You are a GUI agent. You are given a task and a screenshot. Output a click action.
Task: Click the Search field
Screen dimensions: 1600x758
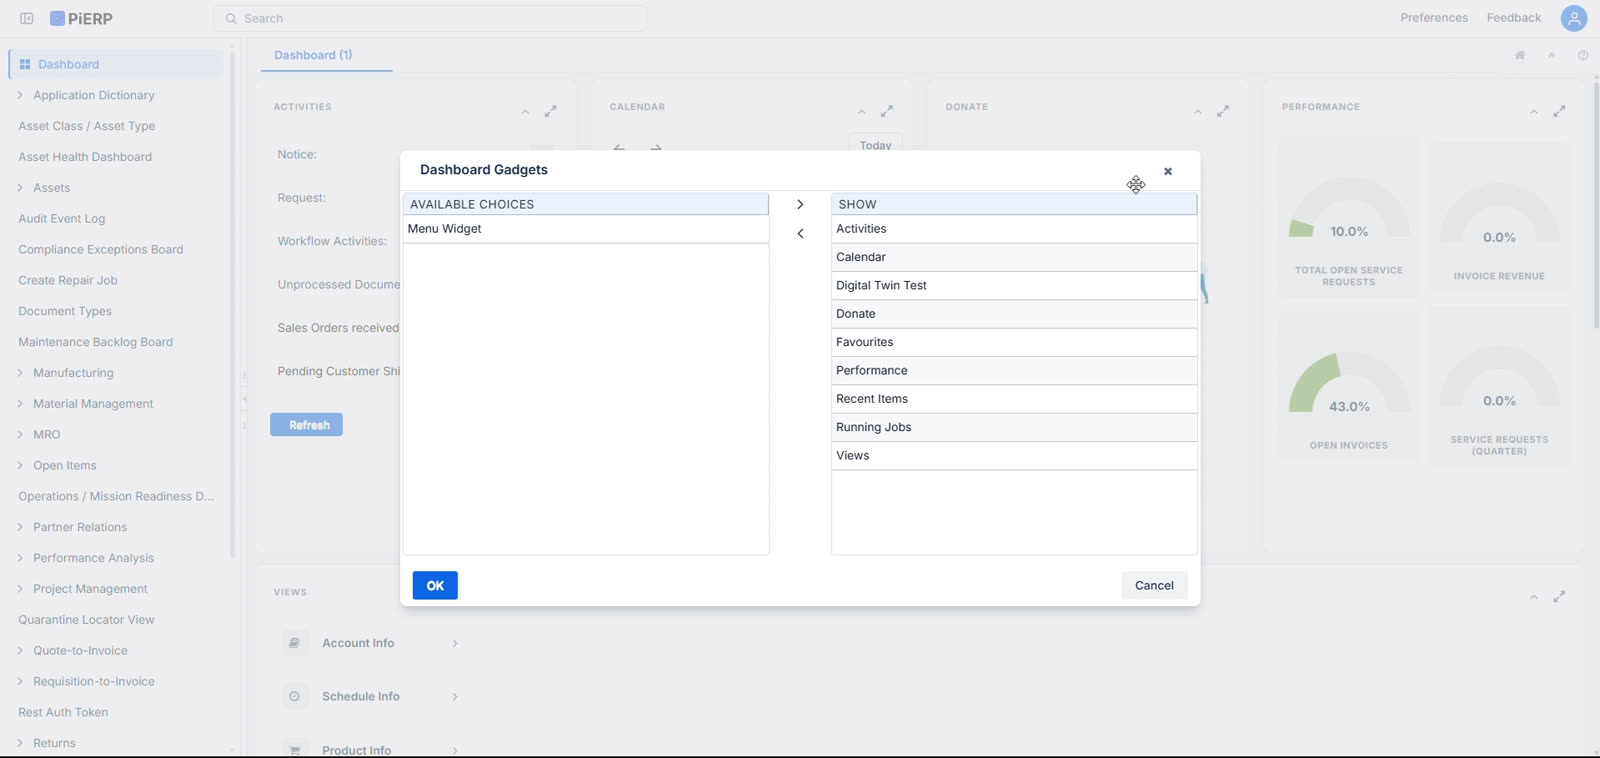430,18
